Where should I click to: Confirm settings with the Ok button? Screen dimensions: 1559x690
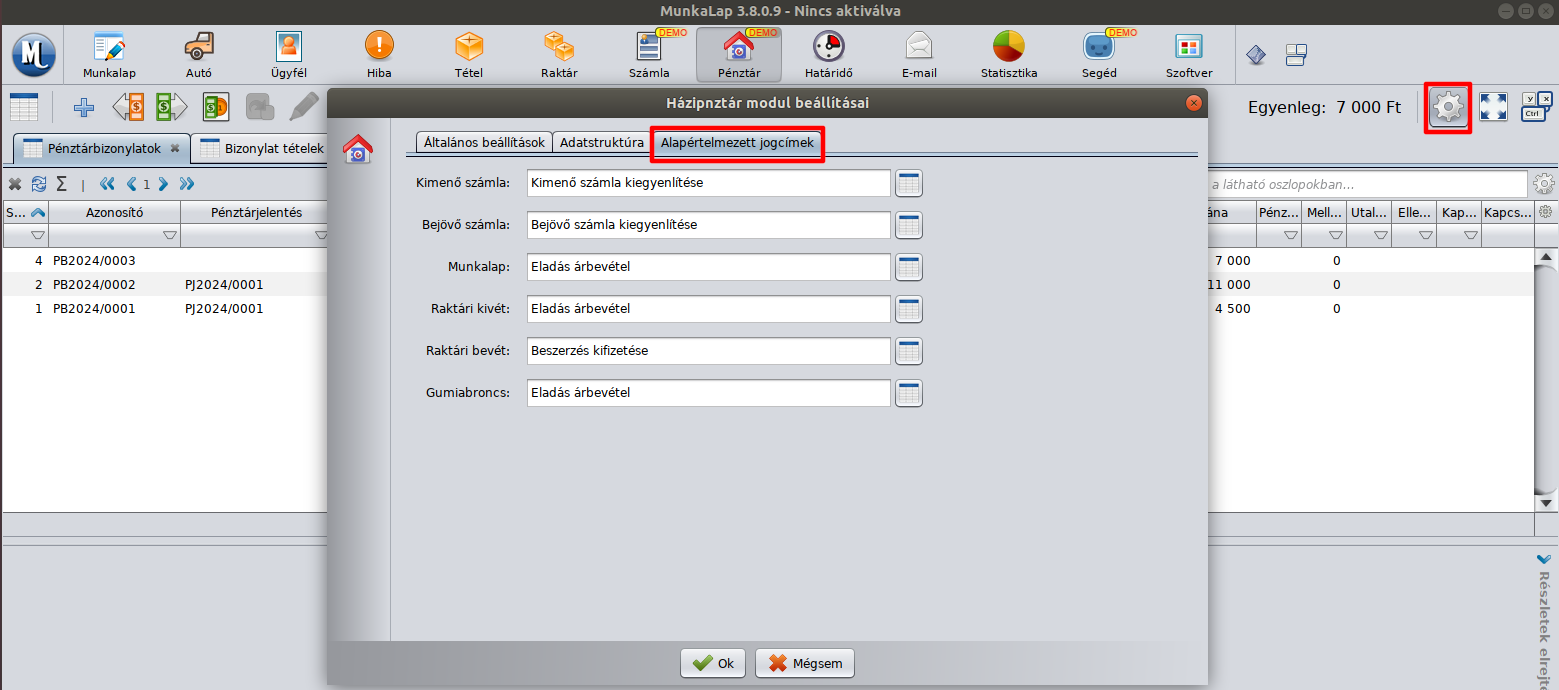[712, 663]
